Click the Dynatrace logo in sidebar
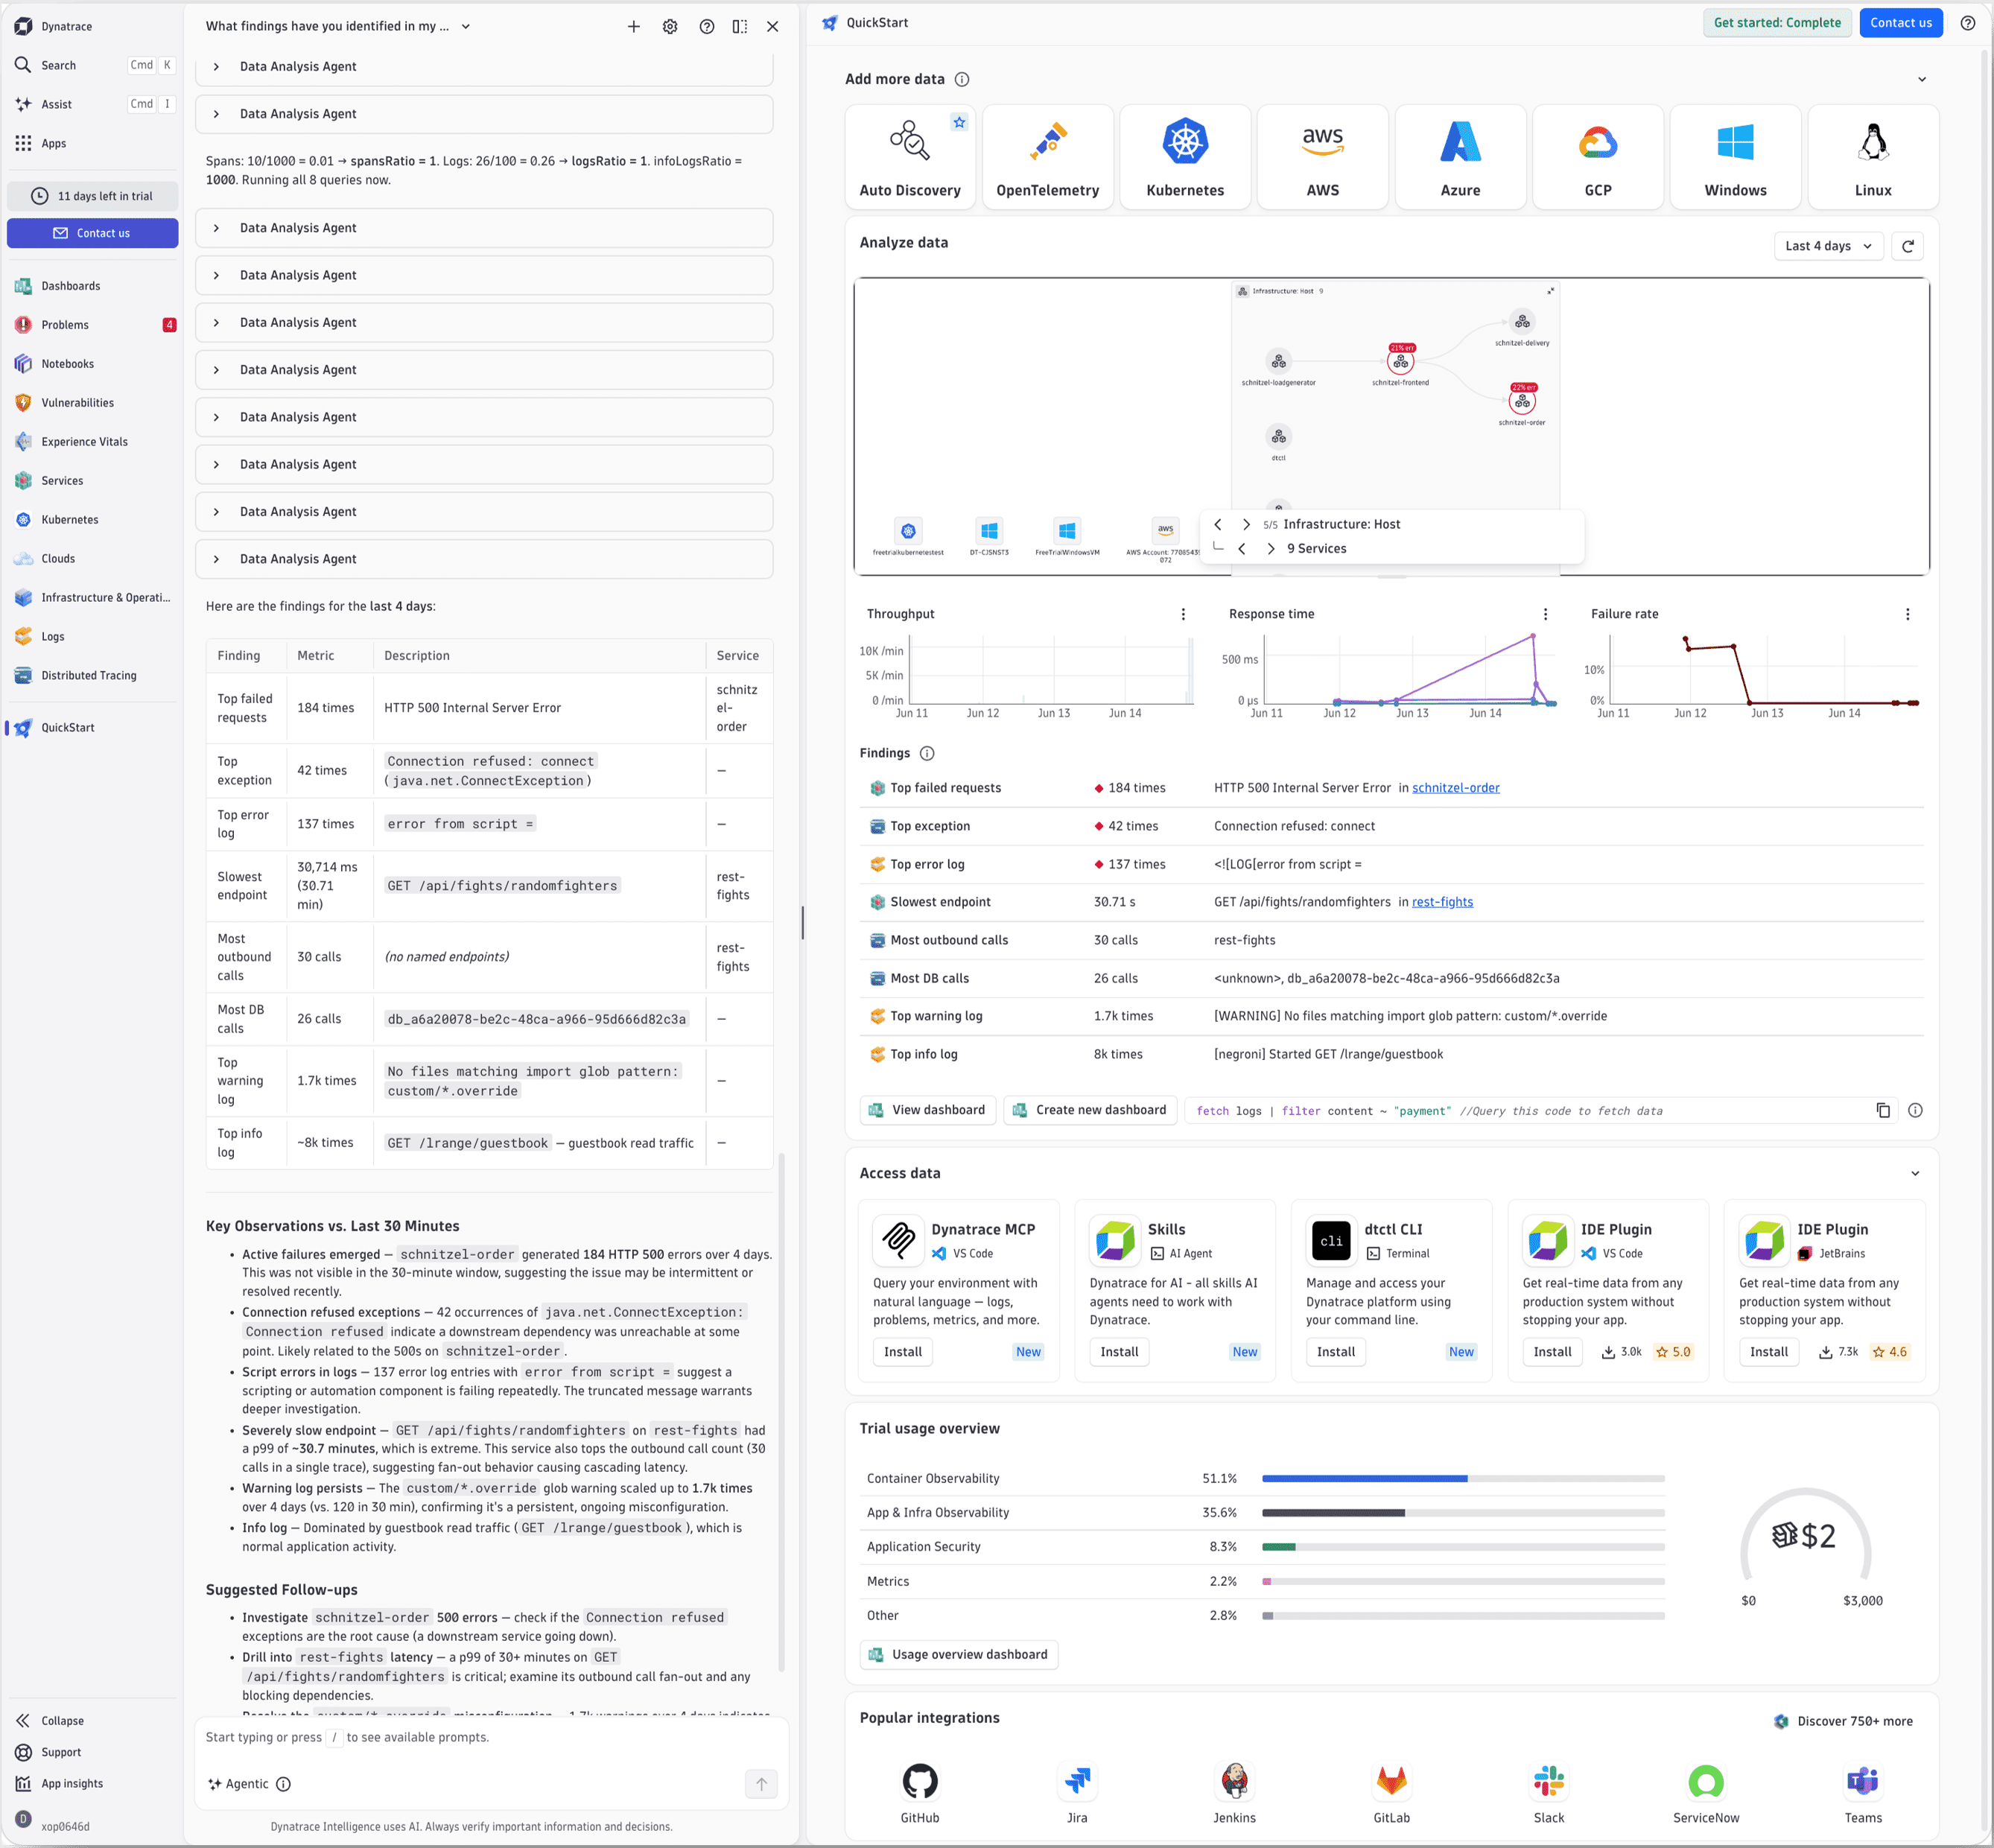 (23, 26)
